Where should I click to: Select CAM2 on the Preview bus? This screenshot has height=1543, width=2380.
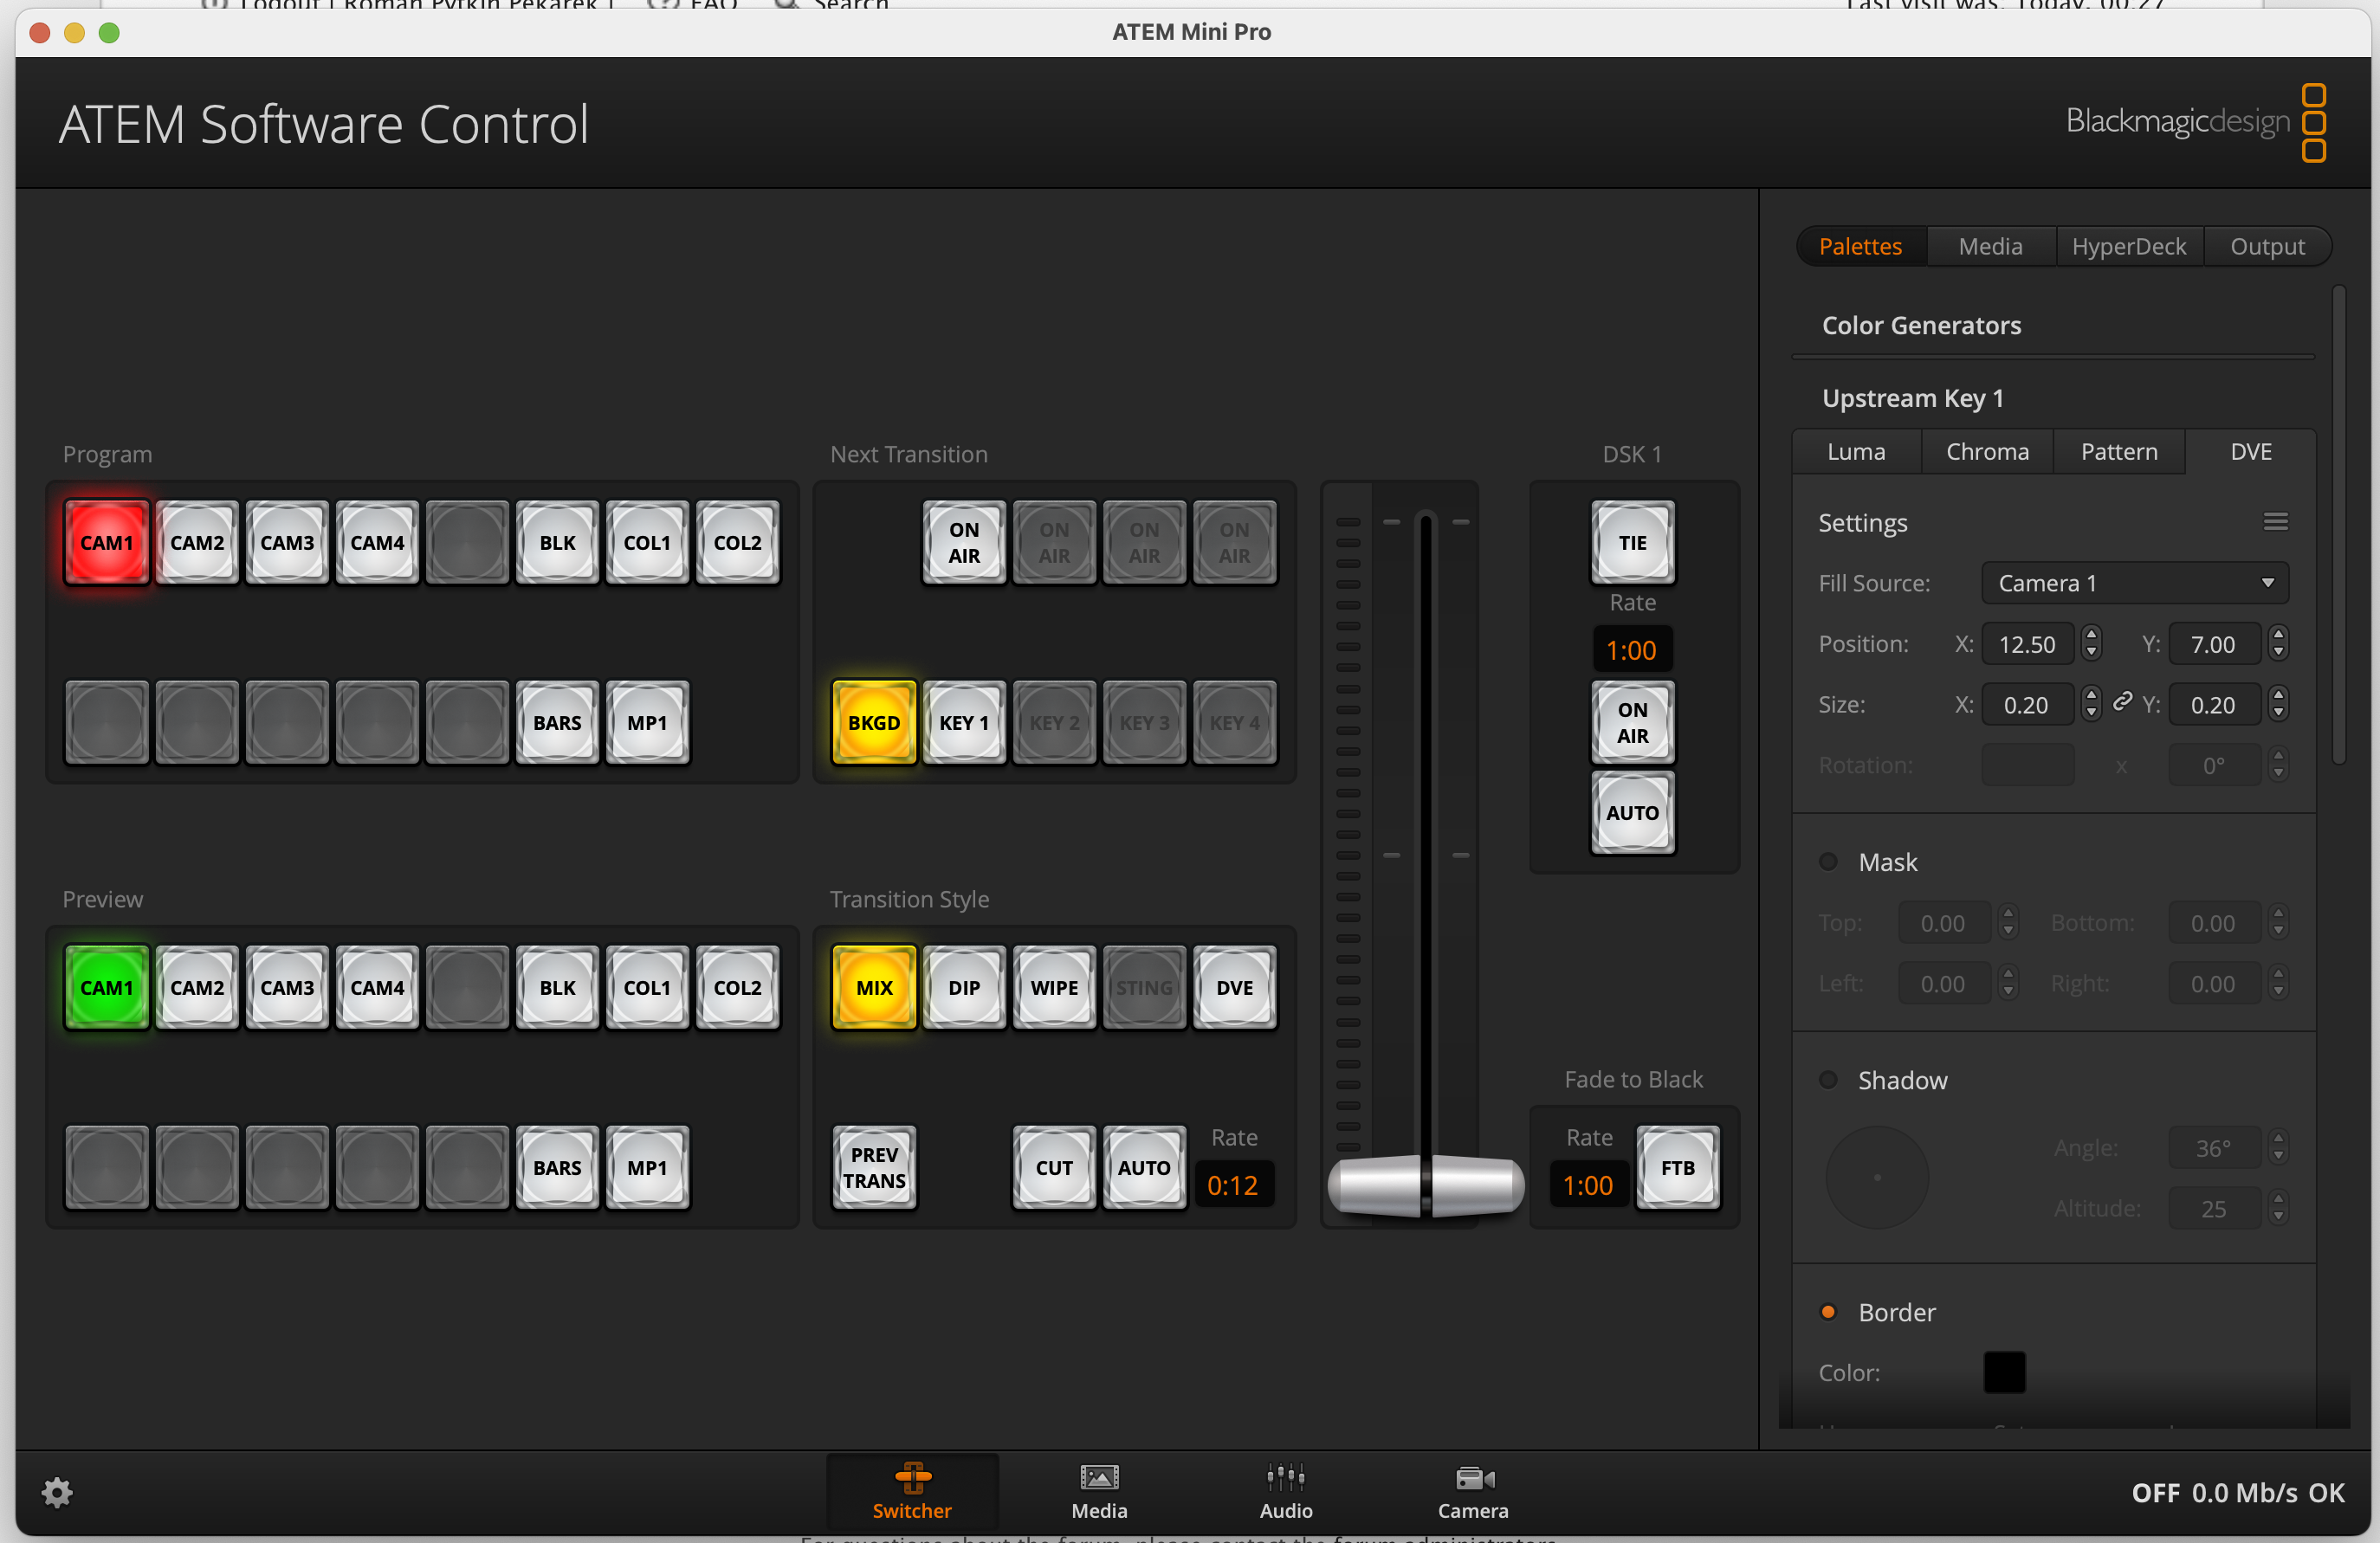pos(197,988)
